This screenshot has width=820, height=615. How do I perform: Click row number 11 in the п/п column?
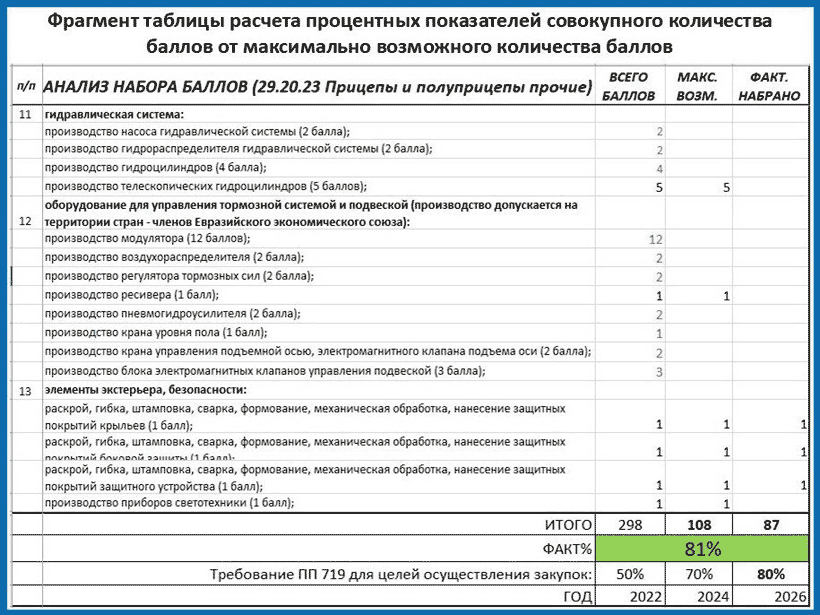click(23, 113)
